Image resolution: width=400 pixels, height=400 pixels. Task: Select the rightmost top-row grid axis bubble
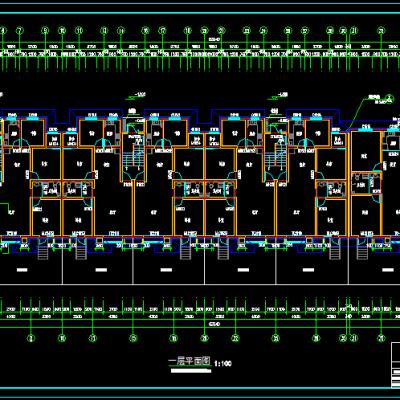(381, 31)
